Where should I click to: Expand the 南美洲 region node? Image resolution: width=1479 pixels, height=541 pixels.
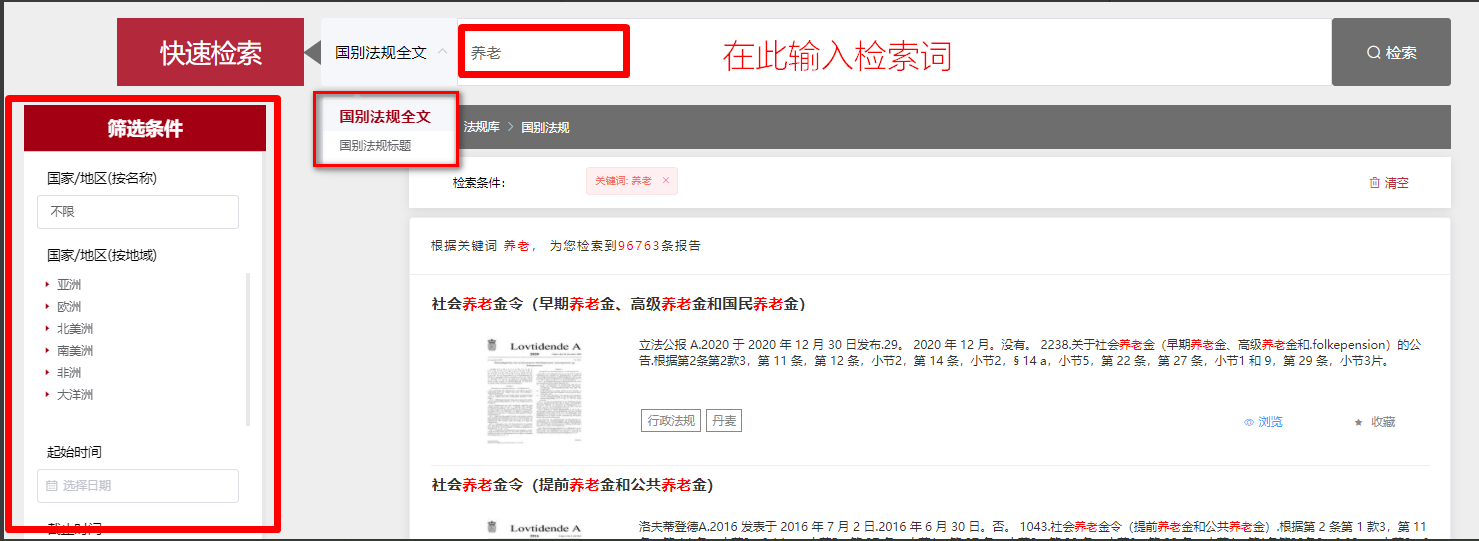(x=47, y=351)
